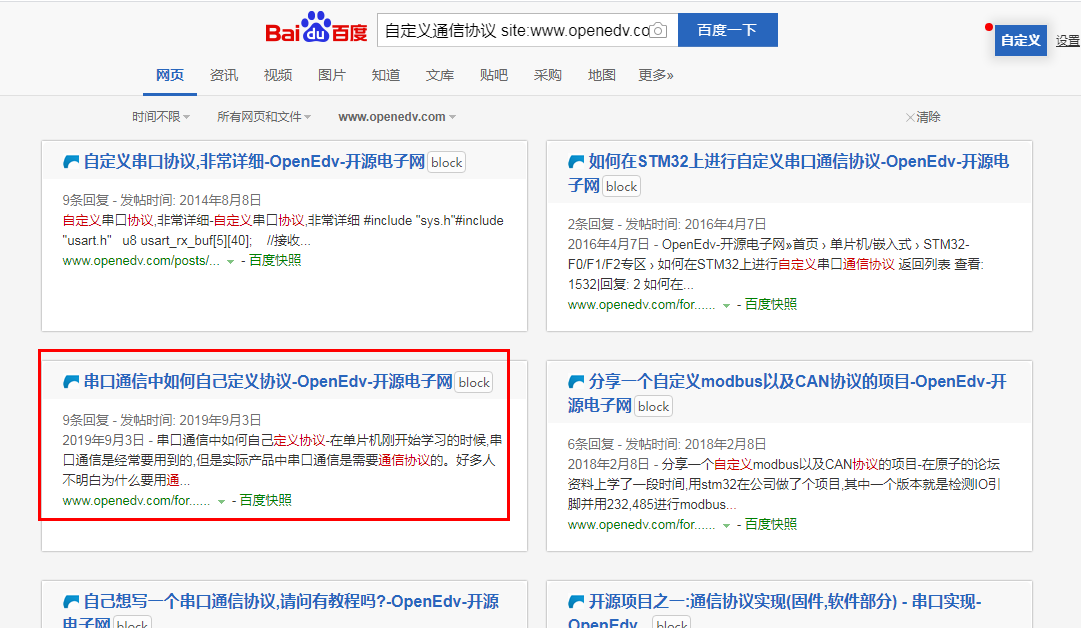
Task: Open result 分享一个自定义modbus以及CAN协议的项目
Action: pyautogui.click(x=787, y=393)
